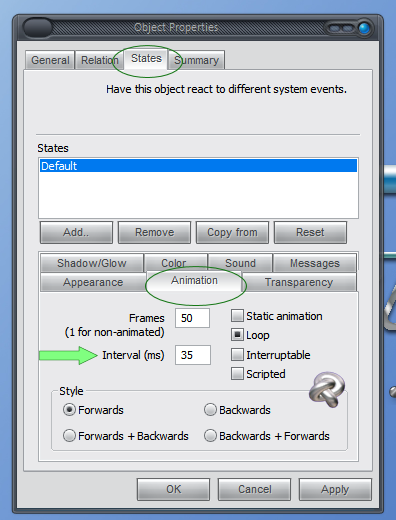This screenshot has height=520, width=396.
Task: Select the Backwards style radio button
Action: pos(210,410)
